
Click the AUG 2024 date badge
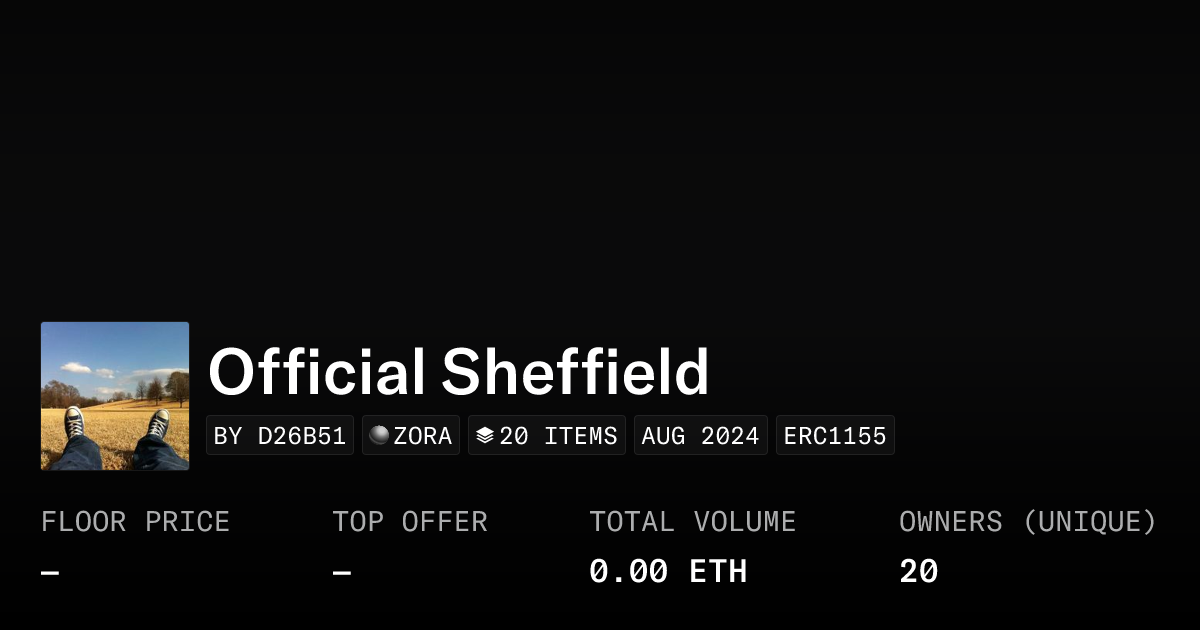click(x=700, y=436)
